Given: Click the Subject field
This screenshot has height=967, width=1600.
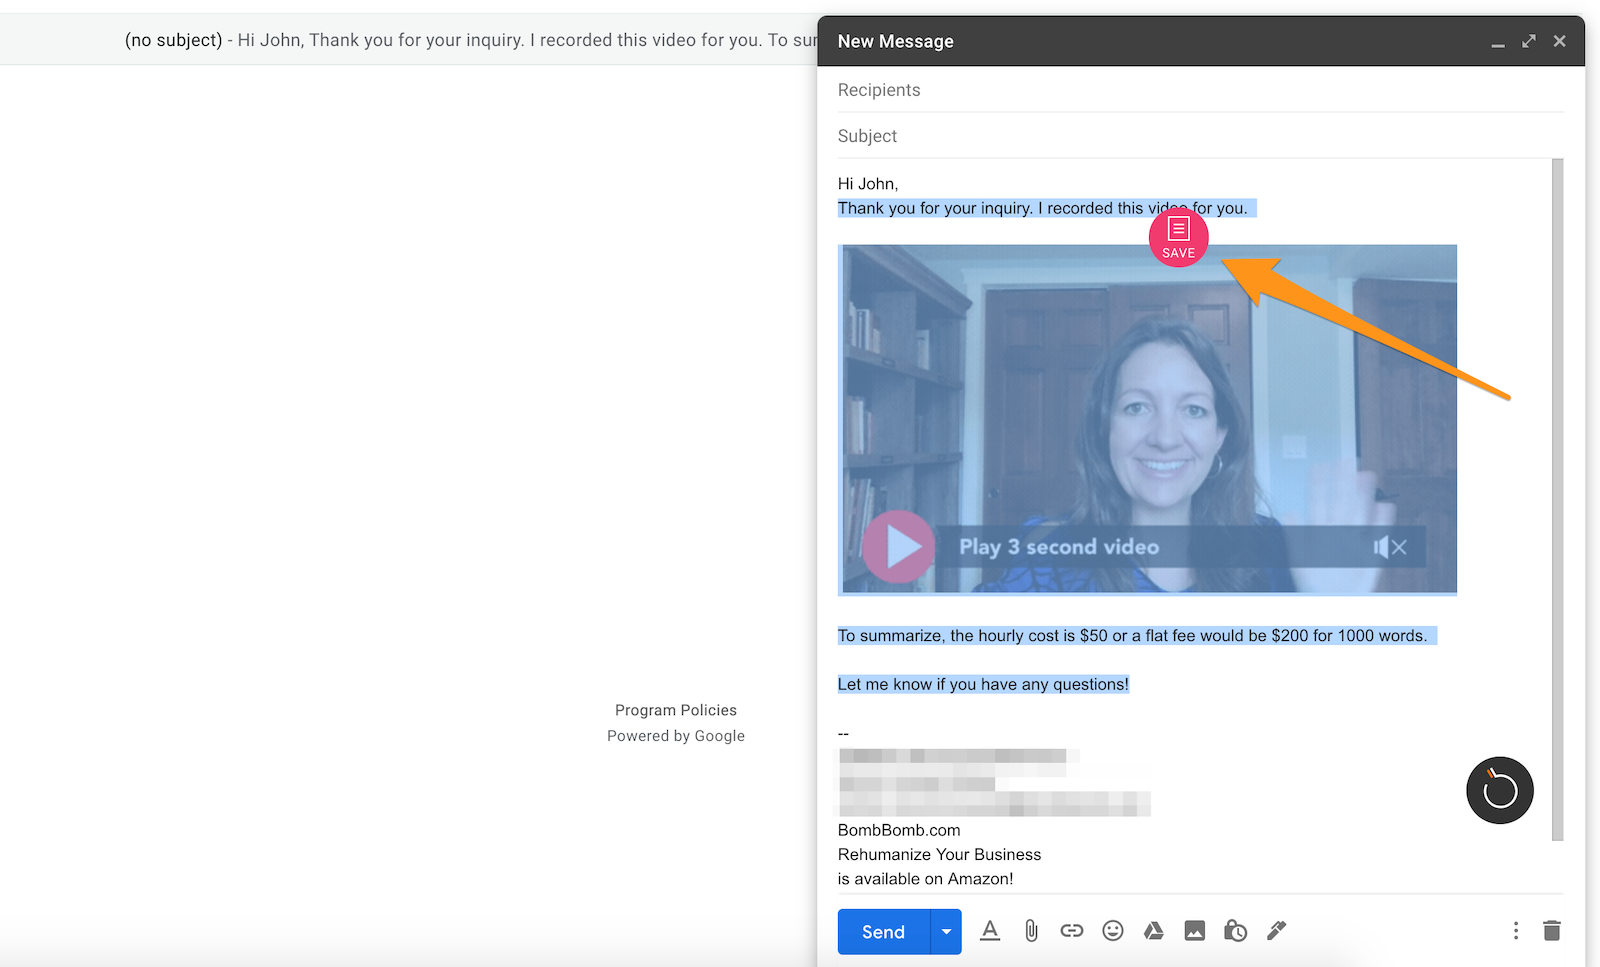Looking at the screenshot, I should 1200,136.
